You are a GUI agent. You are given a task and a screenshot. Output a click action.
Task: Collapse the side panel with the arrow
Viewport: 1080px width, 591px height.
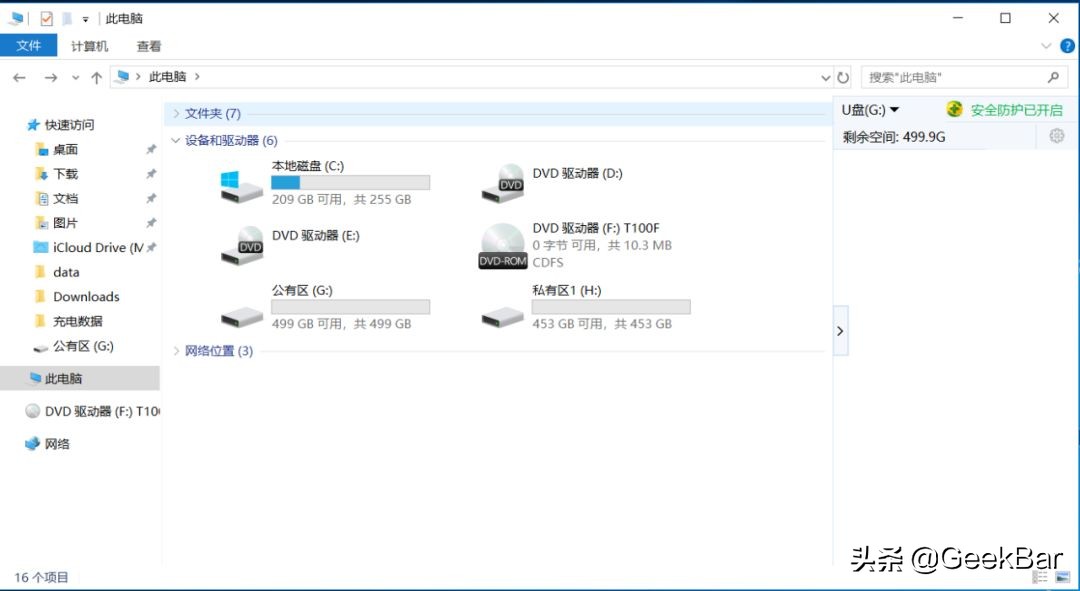click(x=840, y=331)
